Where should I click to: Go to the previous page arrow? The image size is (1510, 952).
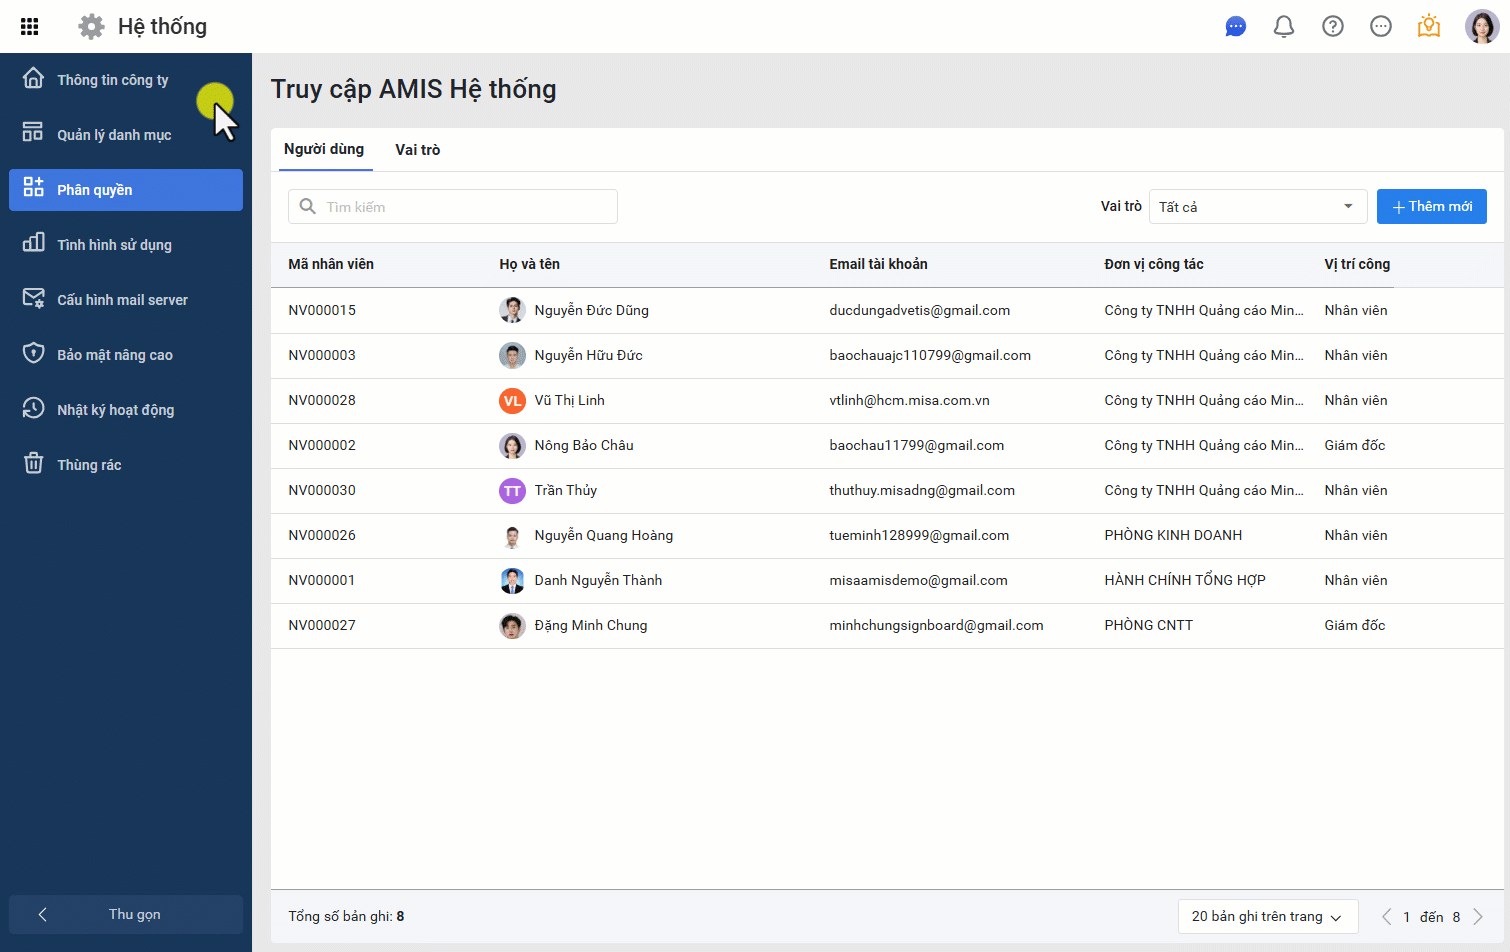pos(1387,917)
